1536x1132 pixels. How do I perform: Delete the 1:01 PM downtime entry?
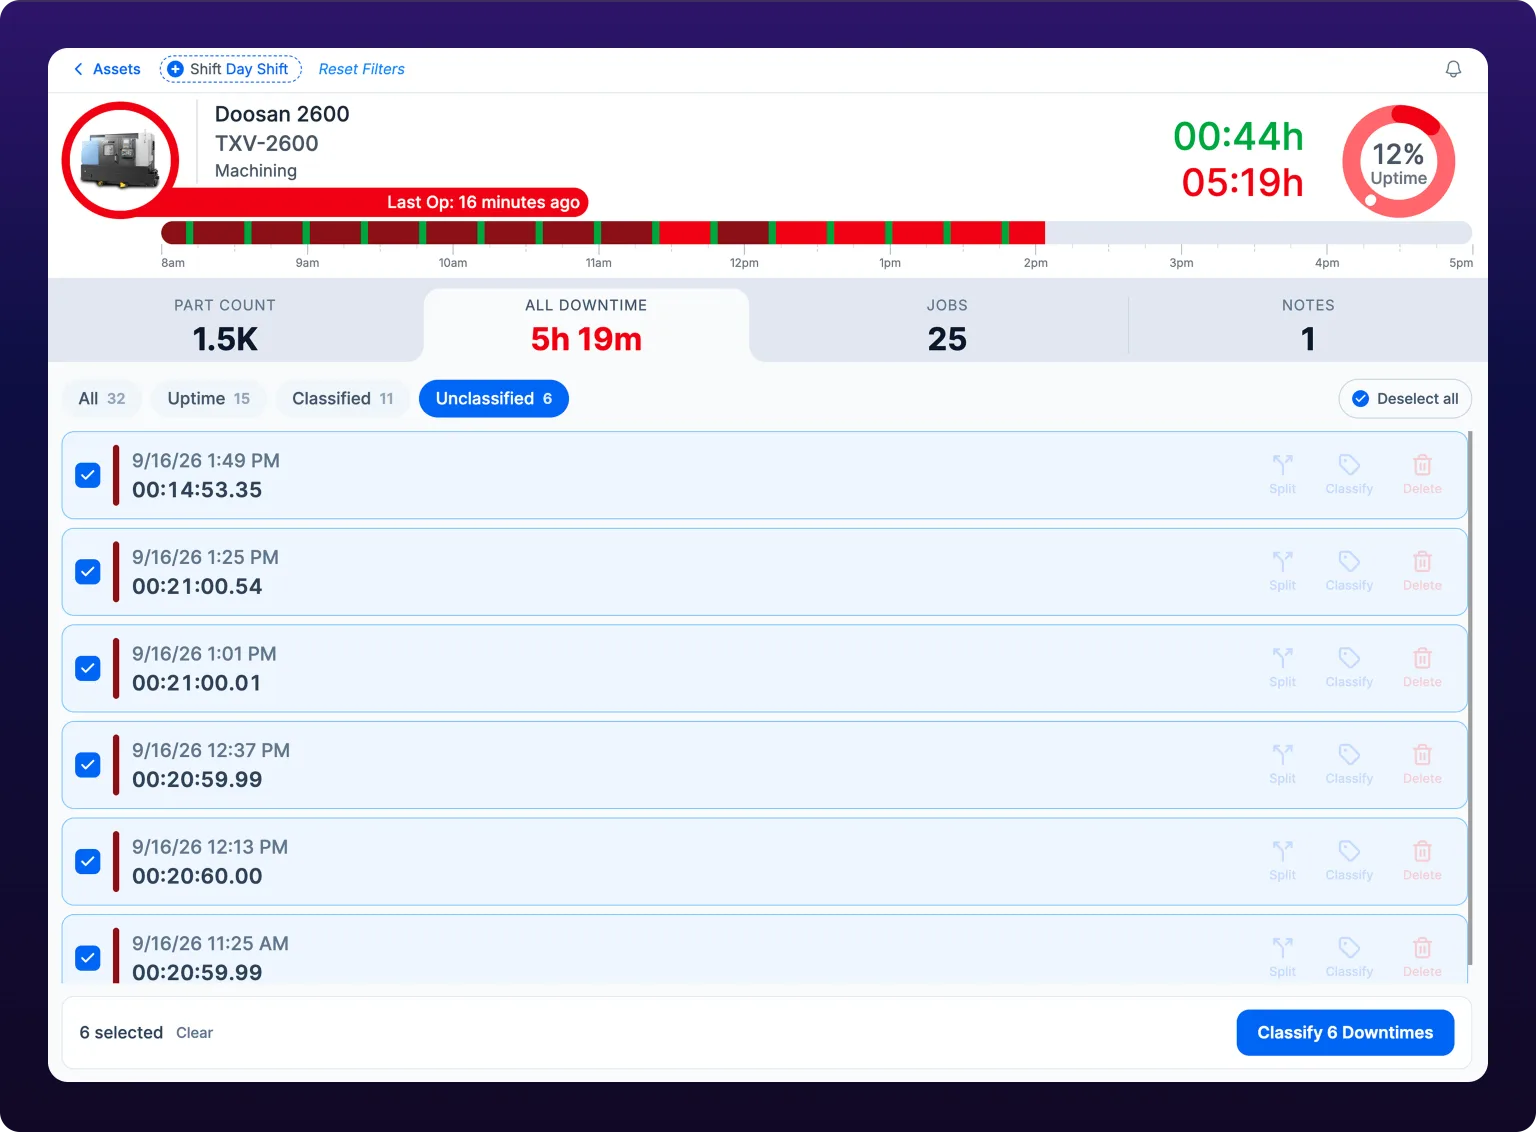click(x=1422, y=668)
